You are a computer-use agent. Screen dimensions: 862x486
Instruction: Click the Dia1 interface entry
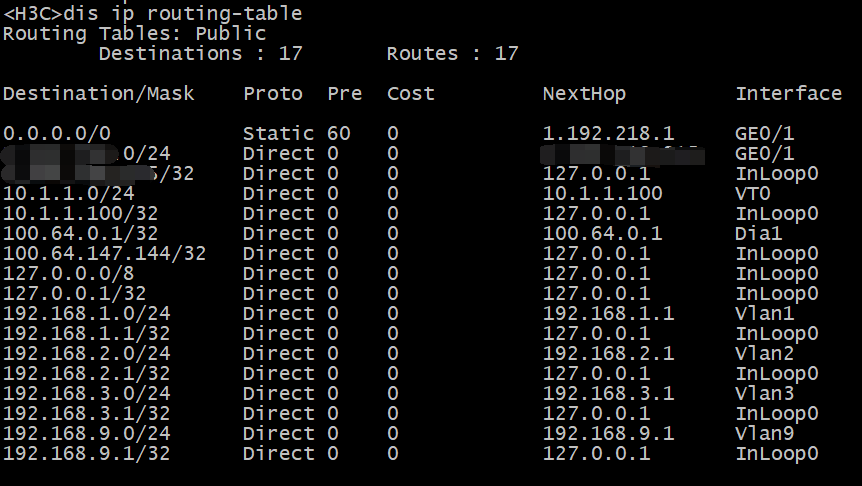click(758, 233)
